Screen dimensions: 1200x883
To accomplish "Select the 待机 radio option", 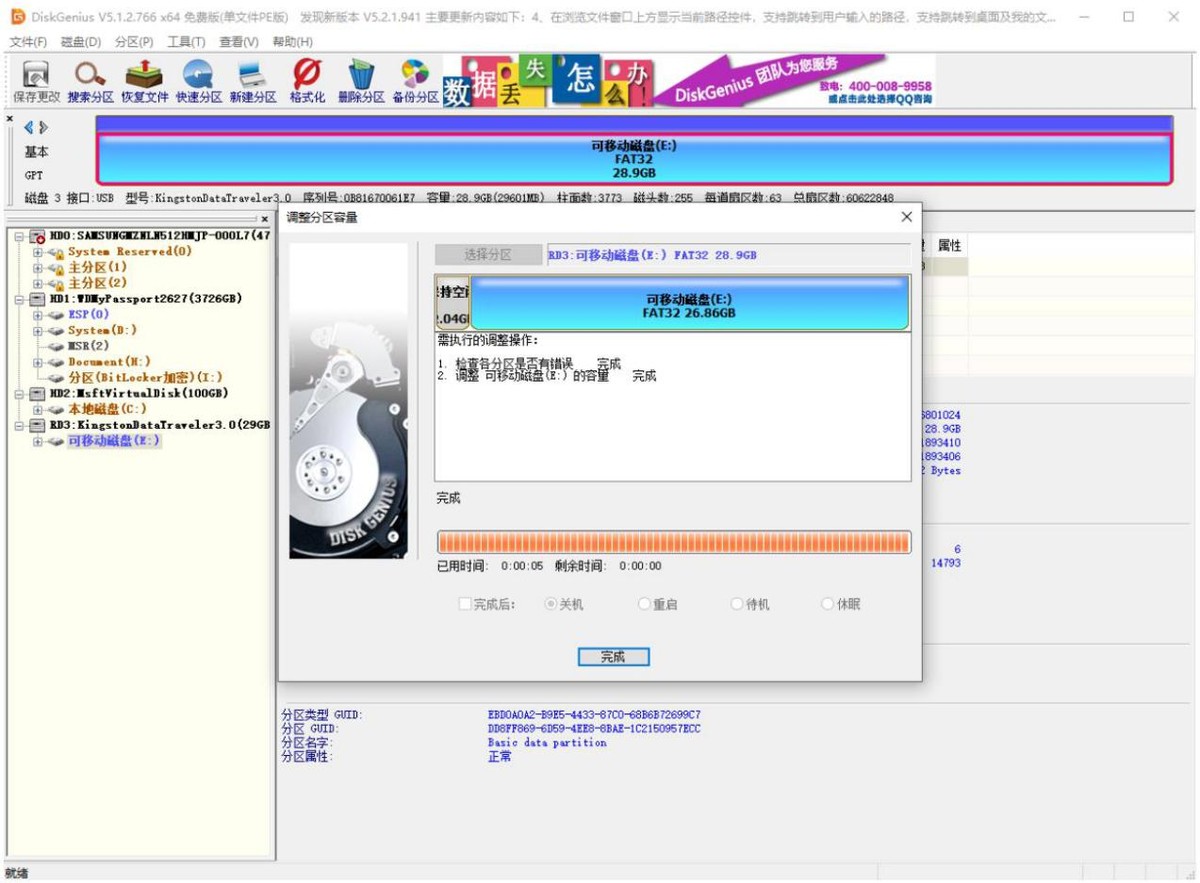I will 737,604.
